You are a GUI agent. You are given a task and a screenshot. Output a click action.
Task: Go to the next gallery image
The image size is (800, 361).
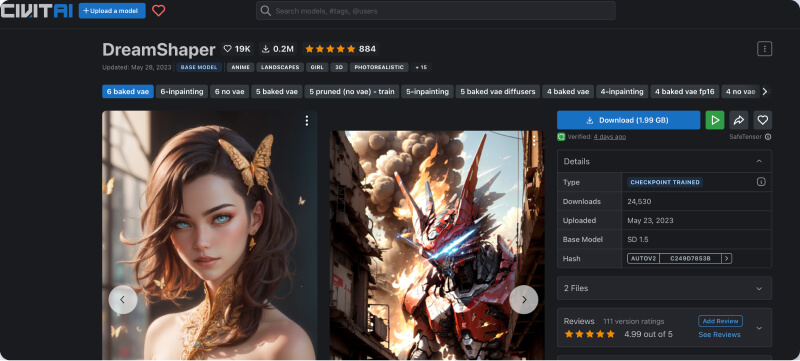(523, 299)
